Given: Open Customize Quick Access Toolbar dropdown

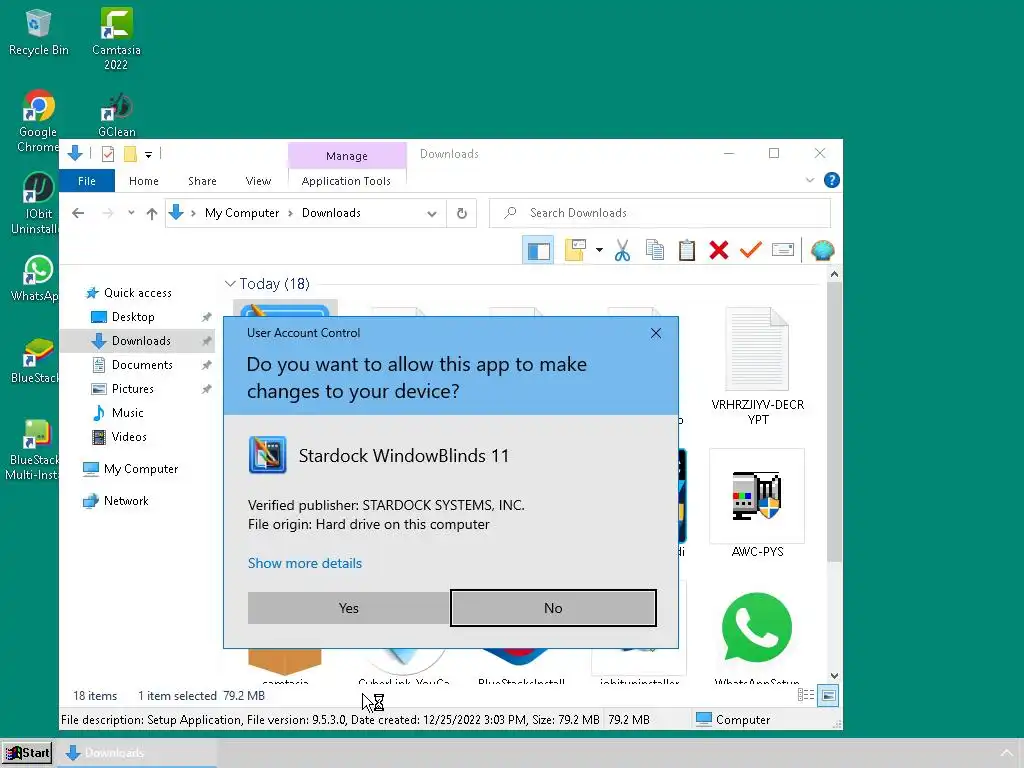Looking at the screenshot, I should (148, 155).
